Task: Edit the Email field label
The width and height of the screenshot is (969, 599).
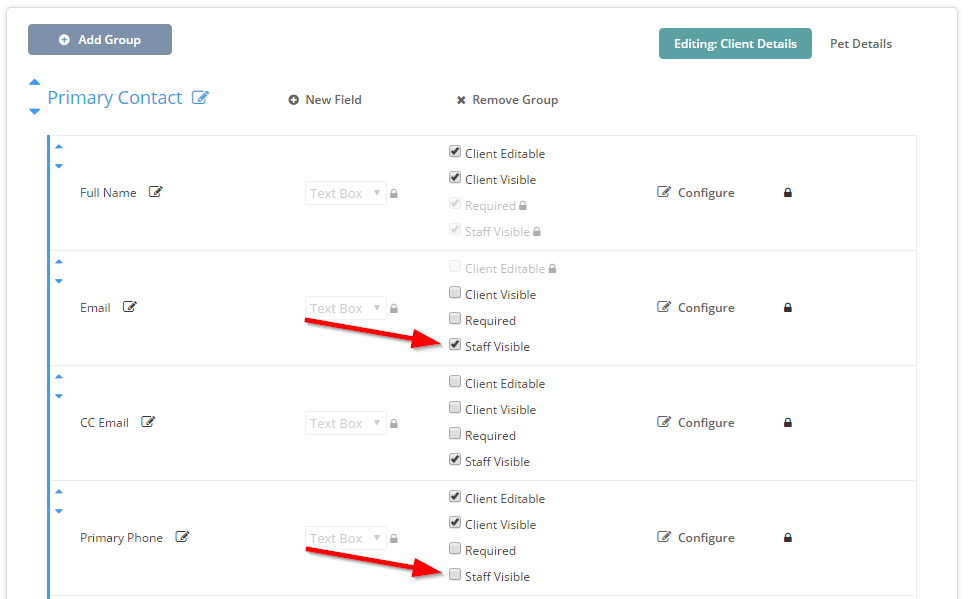Action: point(130,307)
